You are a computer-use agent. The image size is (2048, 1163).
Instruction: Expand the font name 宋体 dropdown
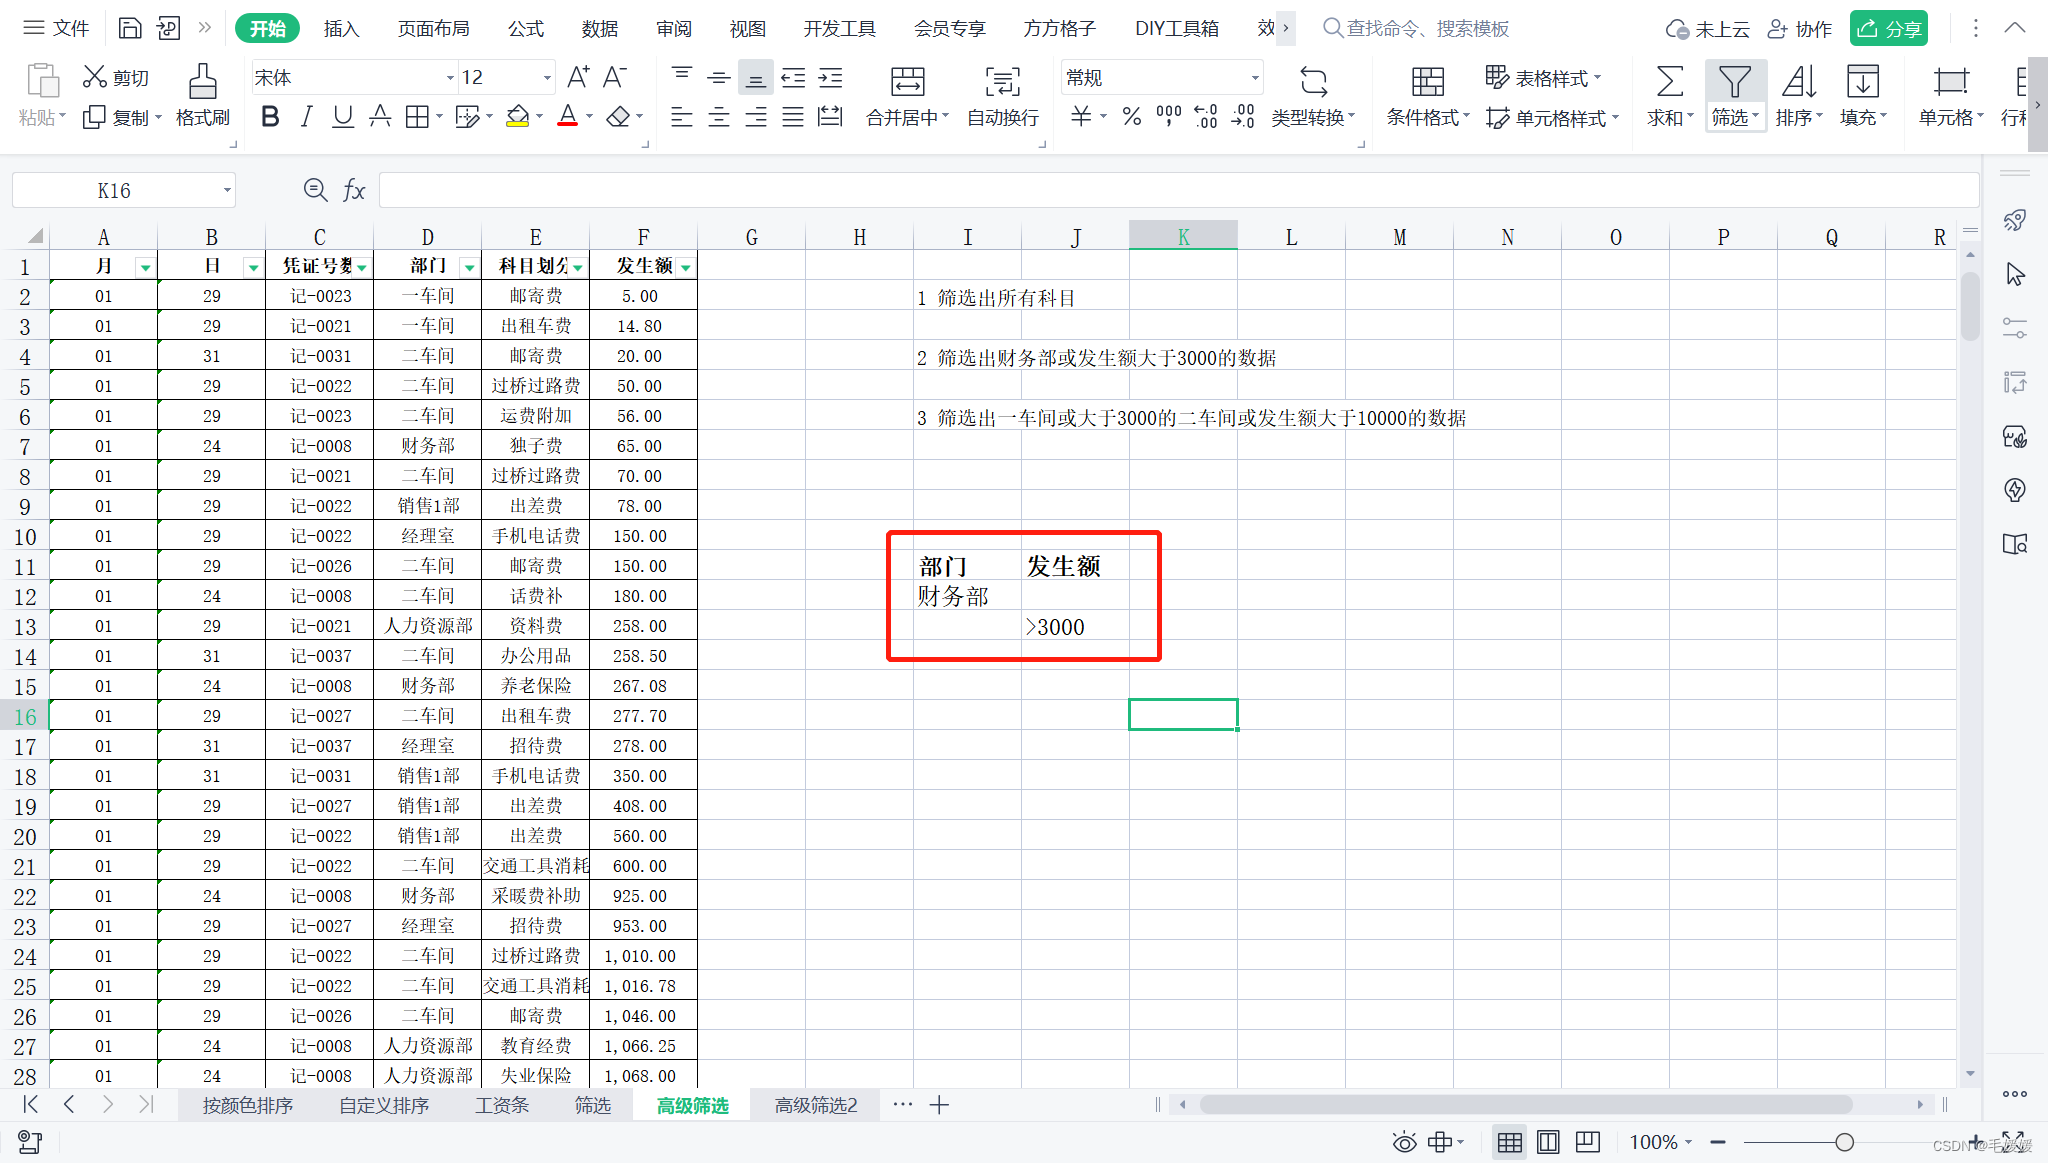pos(449,78)
